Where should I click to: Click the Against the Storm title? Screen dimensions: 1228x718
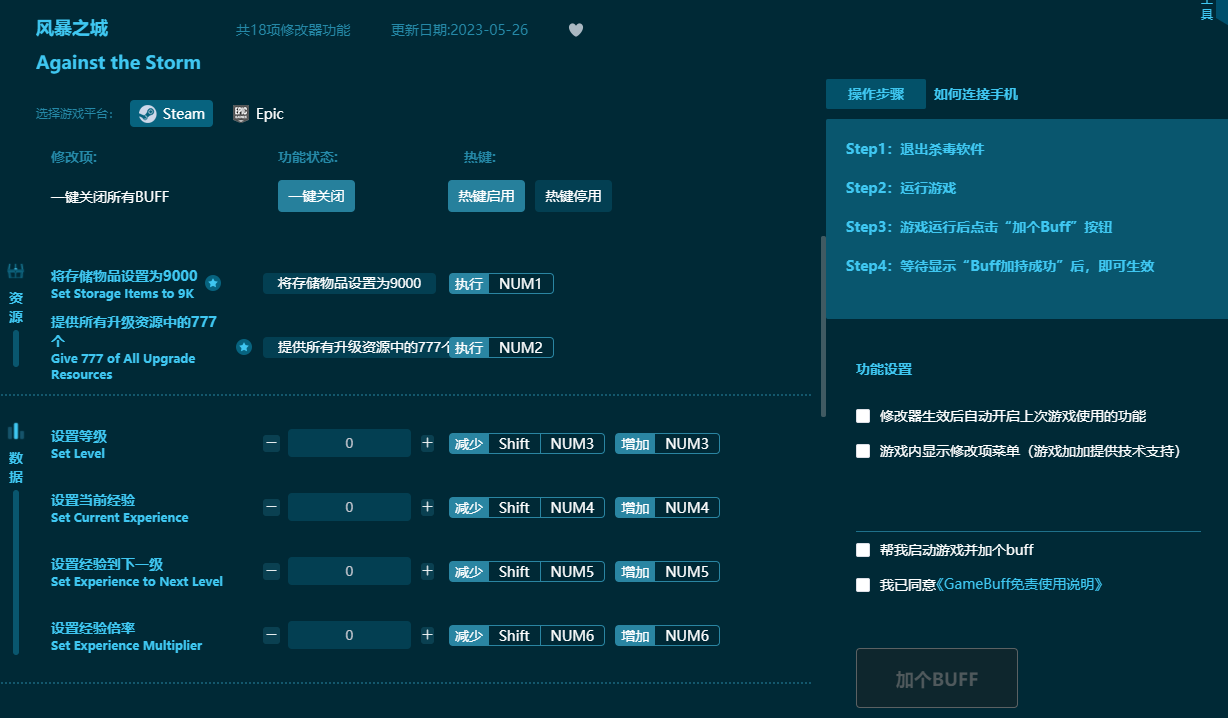[118, 62]
